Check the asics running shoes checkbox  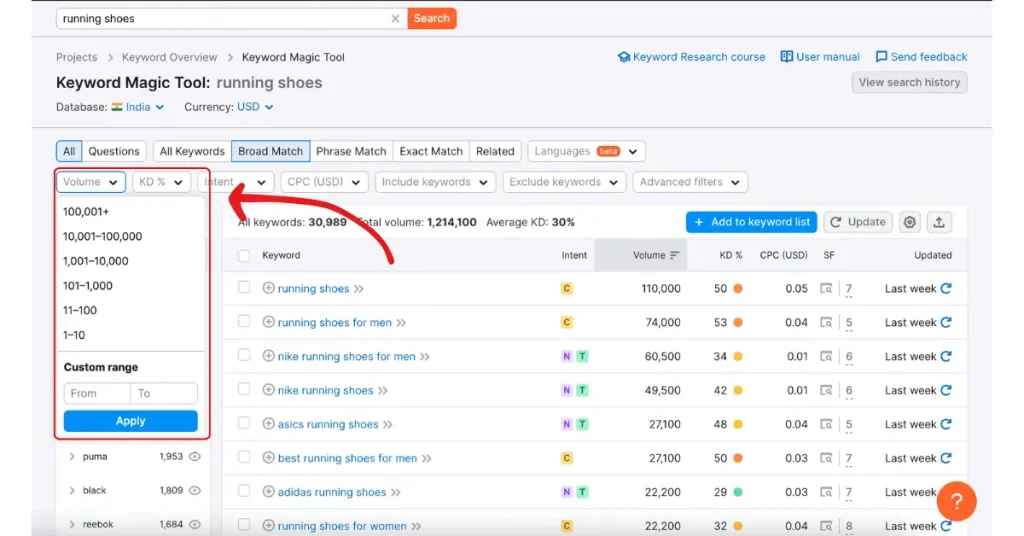(x=244, y=423)
